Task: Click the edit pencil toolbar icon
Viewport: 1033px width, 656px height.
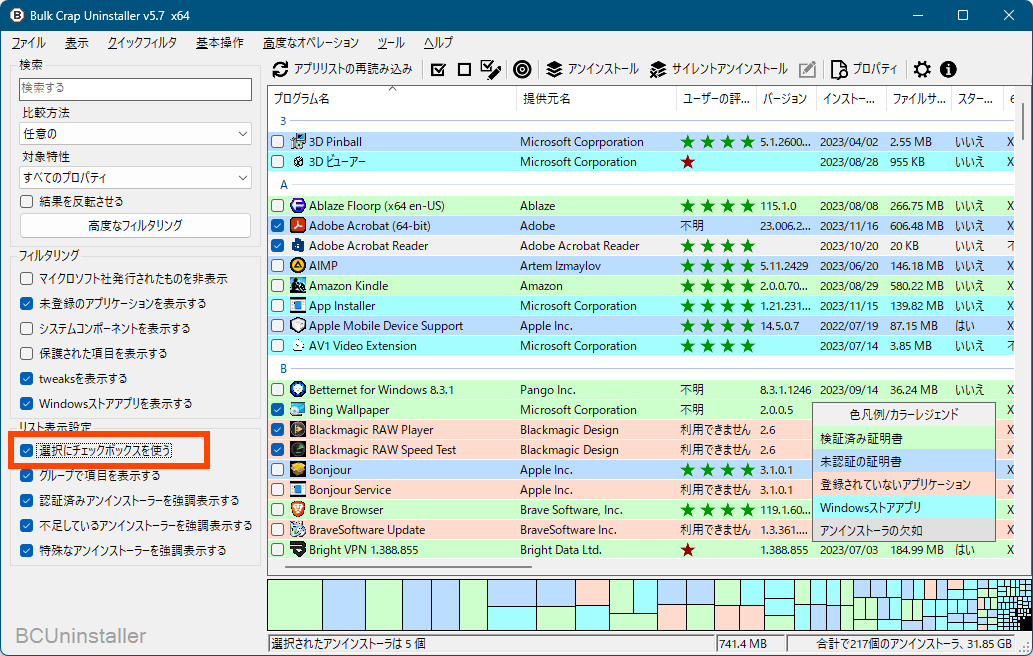Action: coord(807,69)
